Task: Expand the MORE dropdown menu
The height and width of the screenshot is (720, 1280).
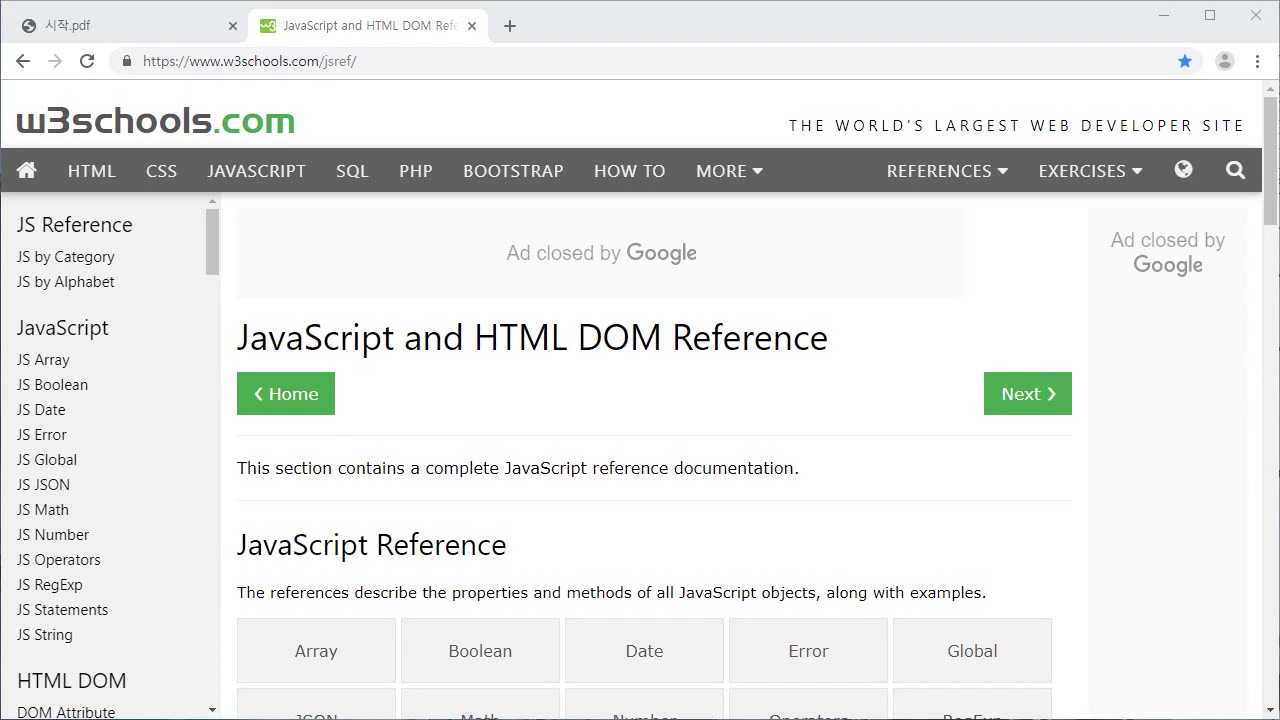Action: coord(729,171)
